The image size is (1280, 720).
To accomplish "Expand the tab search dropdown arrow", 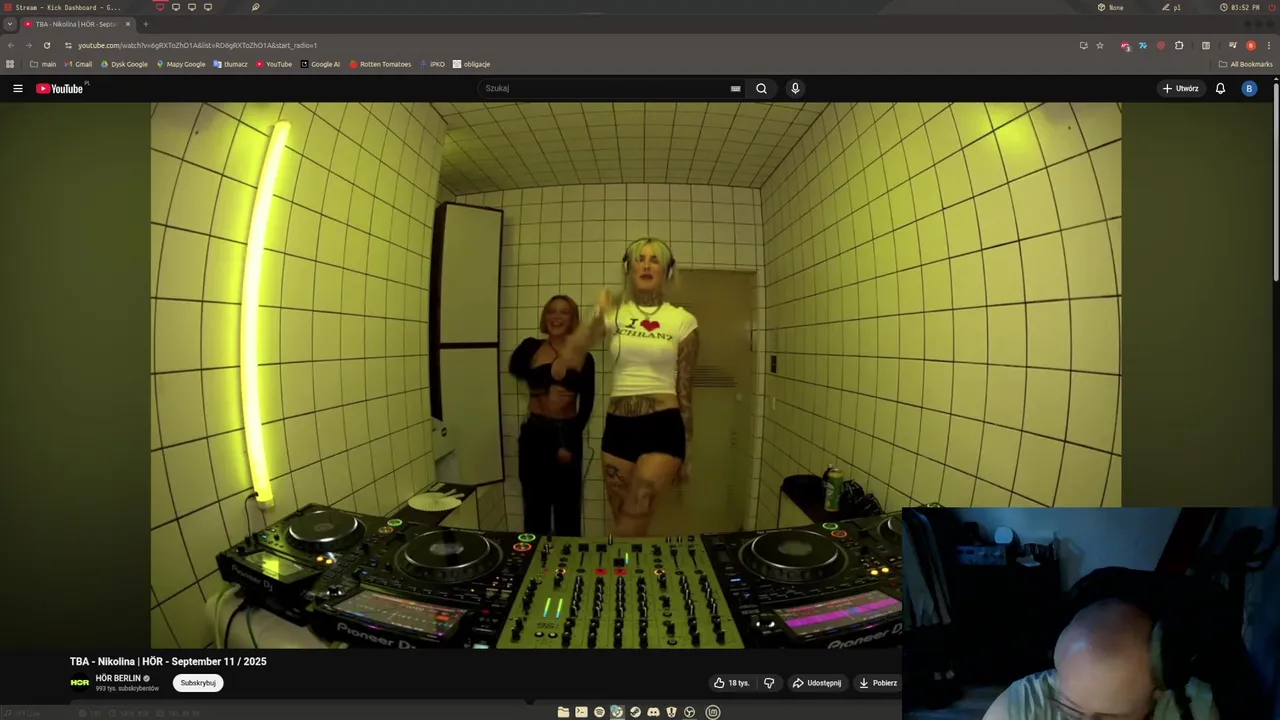I will click(9, 24).
